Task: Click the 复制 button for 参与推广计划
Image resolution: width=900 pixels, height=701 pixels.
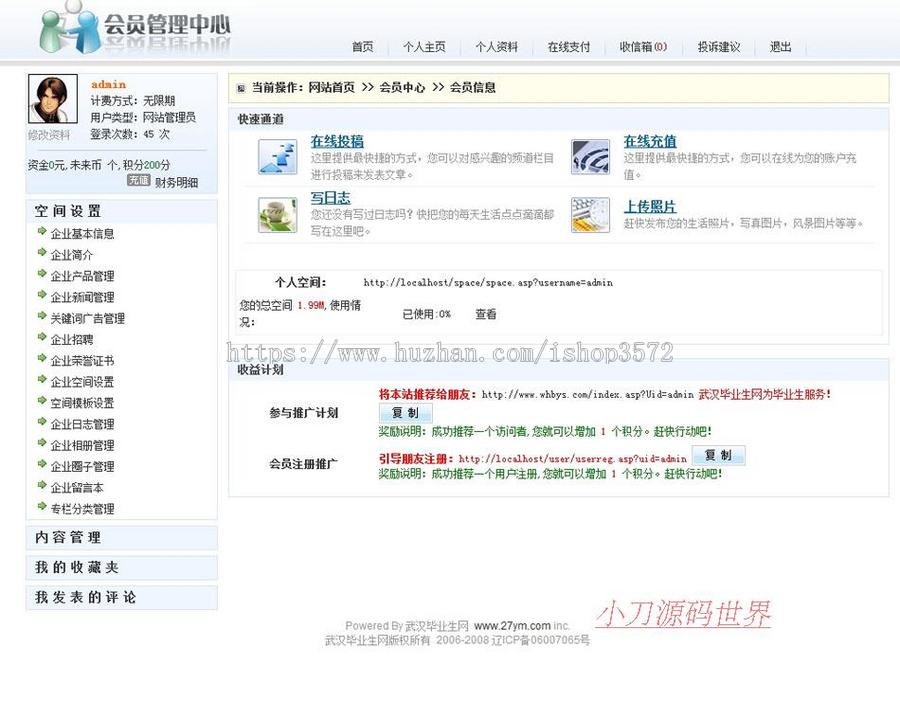Action: 405,413
